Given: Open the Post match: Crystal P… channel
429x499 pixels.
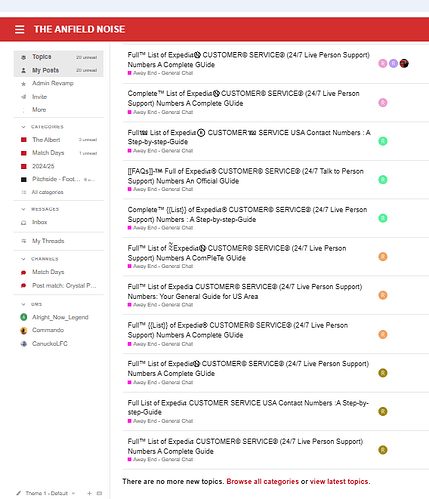Looking at the screenshot, I should point(64,286).
